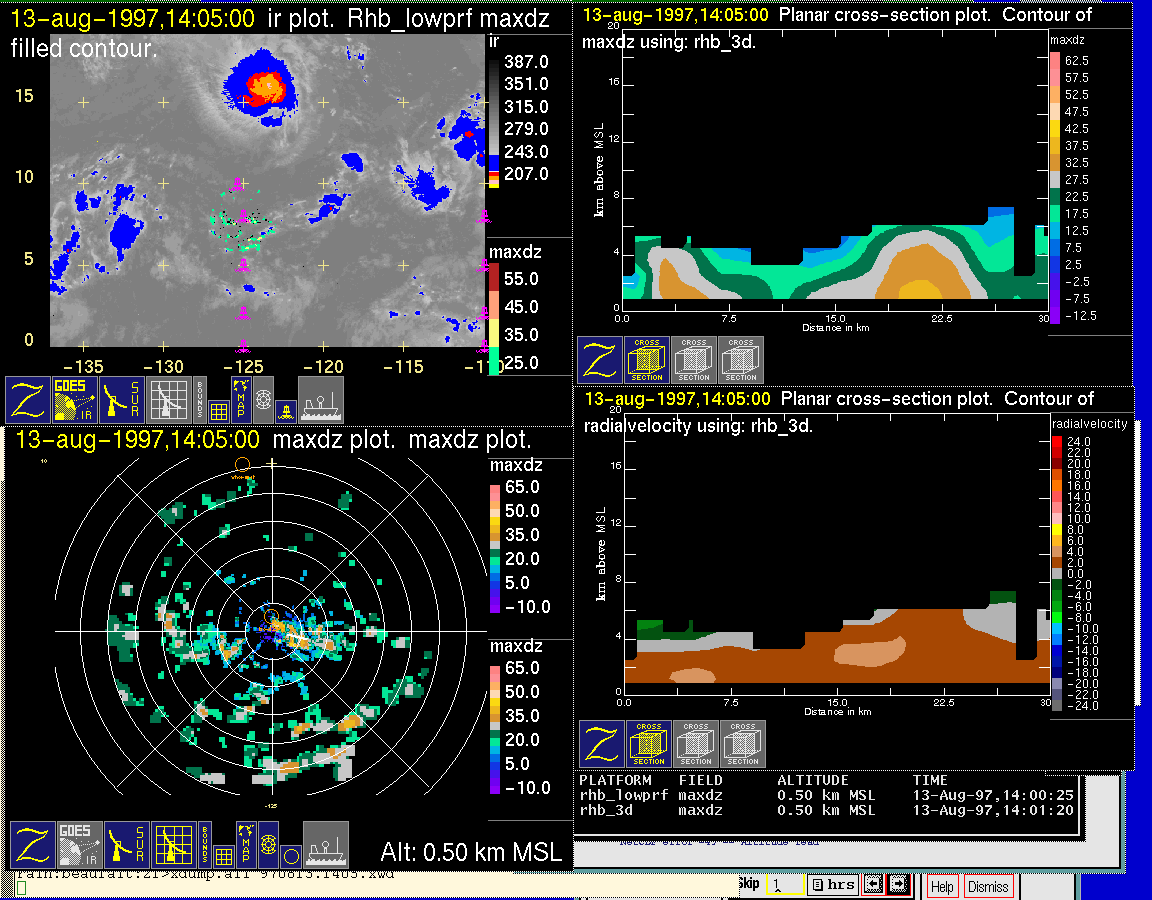Click the yellow circle icon in maxdz plot toolbar
1152x900 pixels.
coord(289,856)
